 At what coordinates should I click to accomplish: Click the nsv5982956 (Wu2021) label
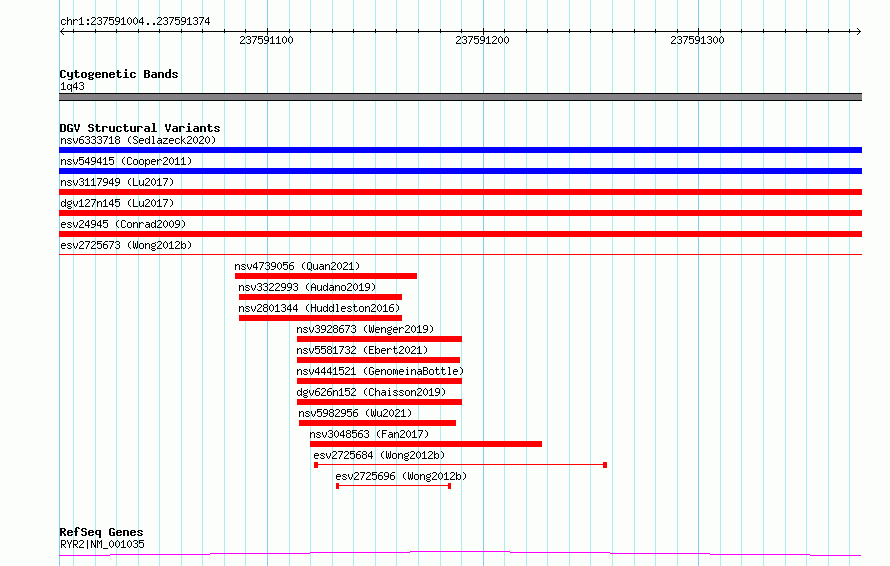point(355,413)
